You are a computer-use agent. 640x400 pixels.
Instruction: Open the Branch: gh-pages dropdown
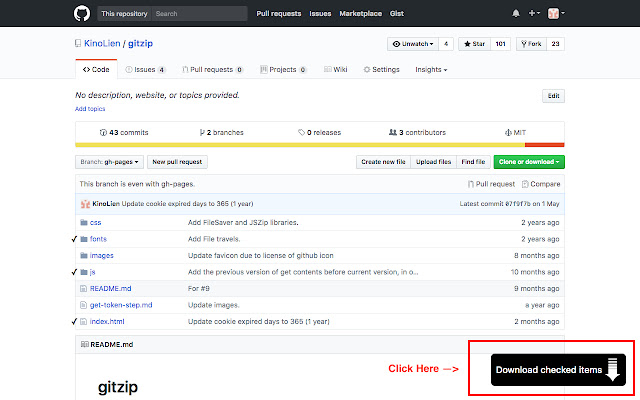coord(108,161)
